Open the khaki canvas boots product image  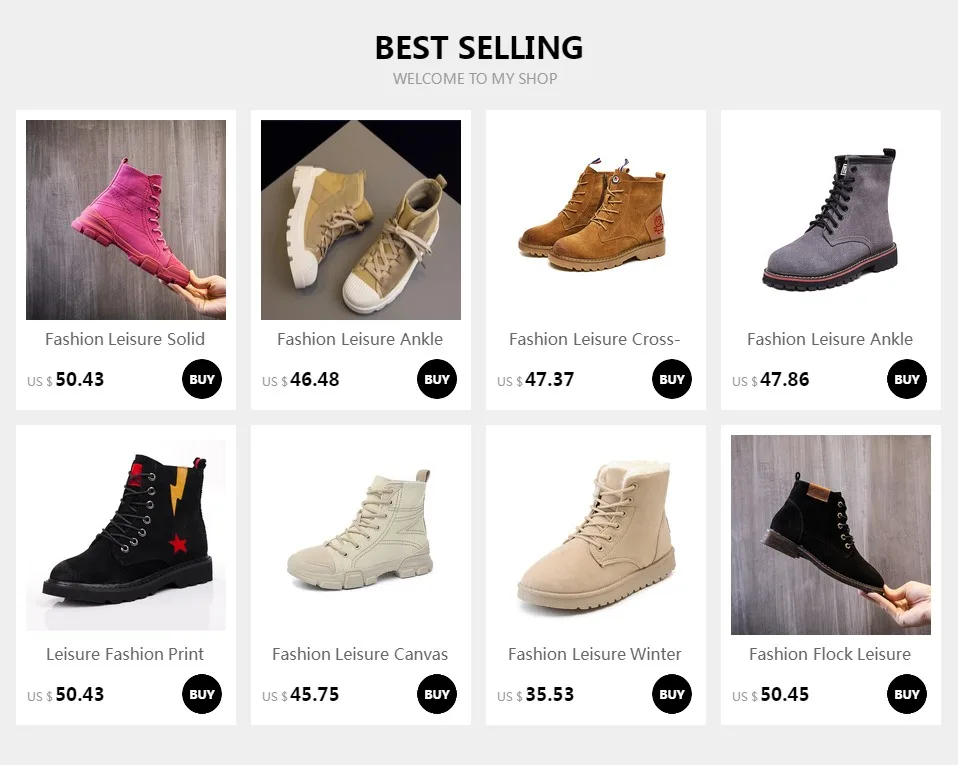tap(361, 220)
